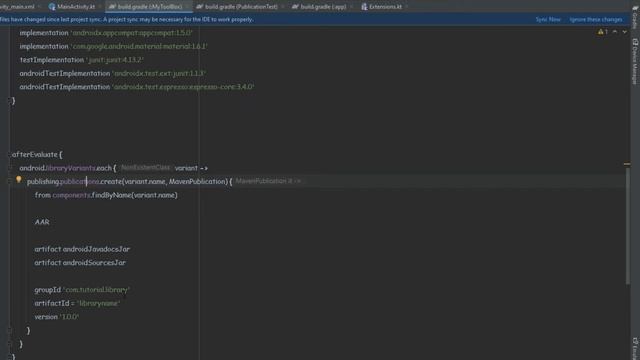Click the project sync notification message
This screenshot has height=360, width=640.
(127, 19)
